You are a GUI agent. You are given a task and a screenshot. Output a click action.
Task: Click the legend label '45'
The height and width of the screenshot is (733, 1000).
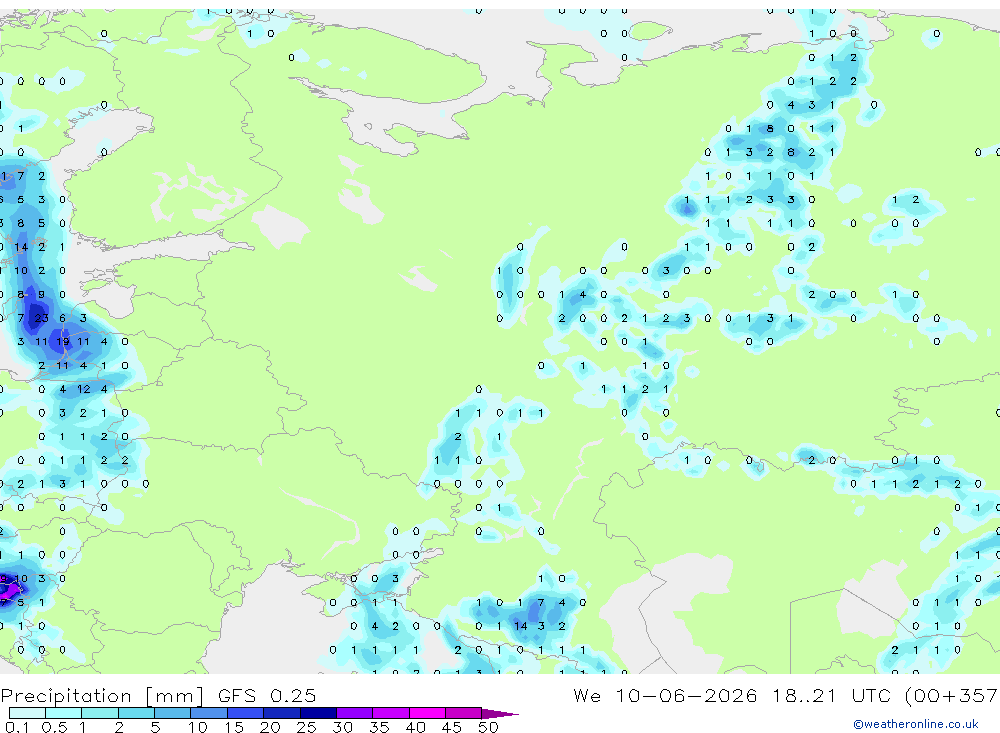452,727
